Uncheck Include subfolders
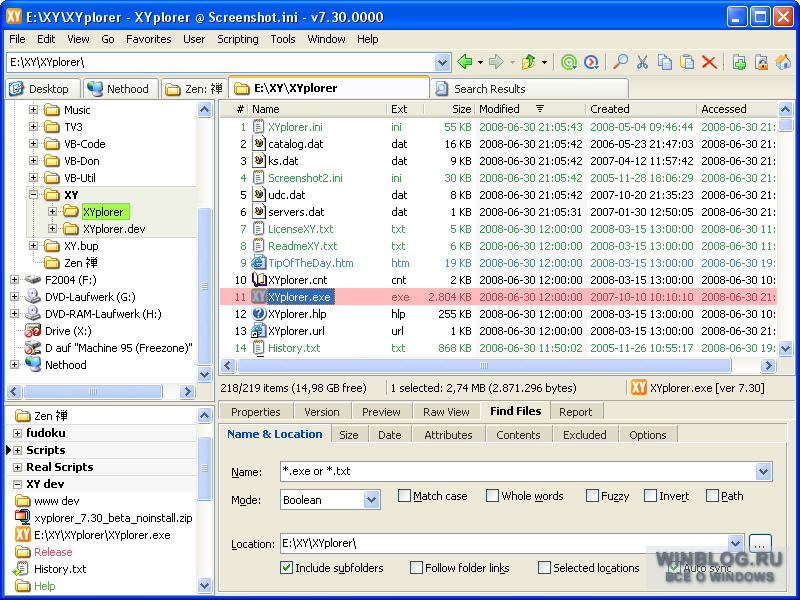This screenshot has width=800, height=600. click(286, 567)
